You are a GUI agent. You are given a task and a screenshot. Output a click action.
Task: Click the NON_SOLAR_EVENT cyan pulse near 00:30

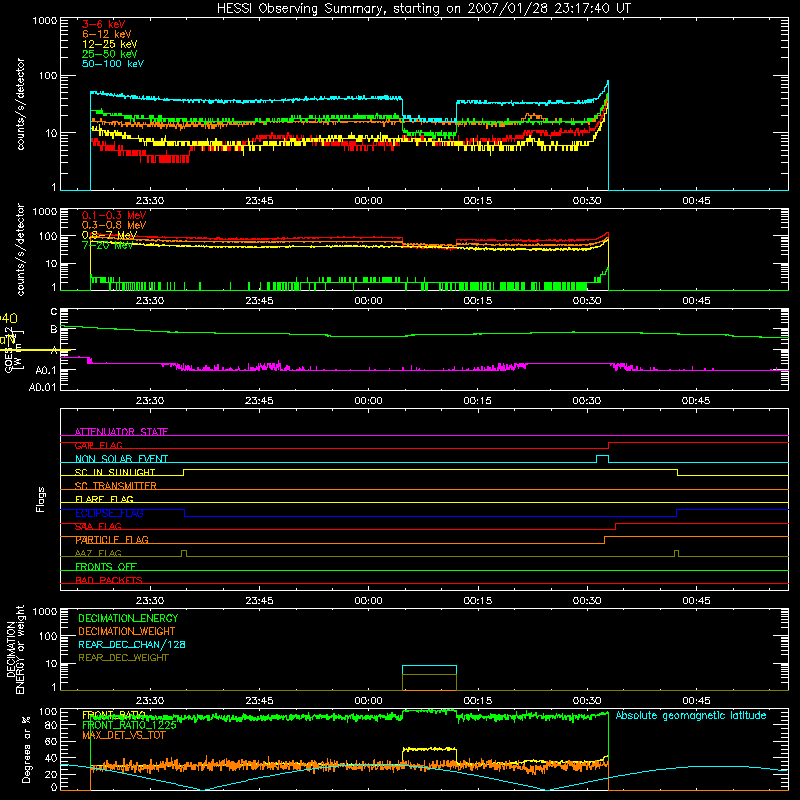pyautogui.click(x=602, y=459)
